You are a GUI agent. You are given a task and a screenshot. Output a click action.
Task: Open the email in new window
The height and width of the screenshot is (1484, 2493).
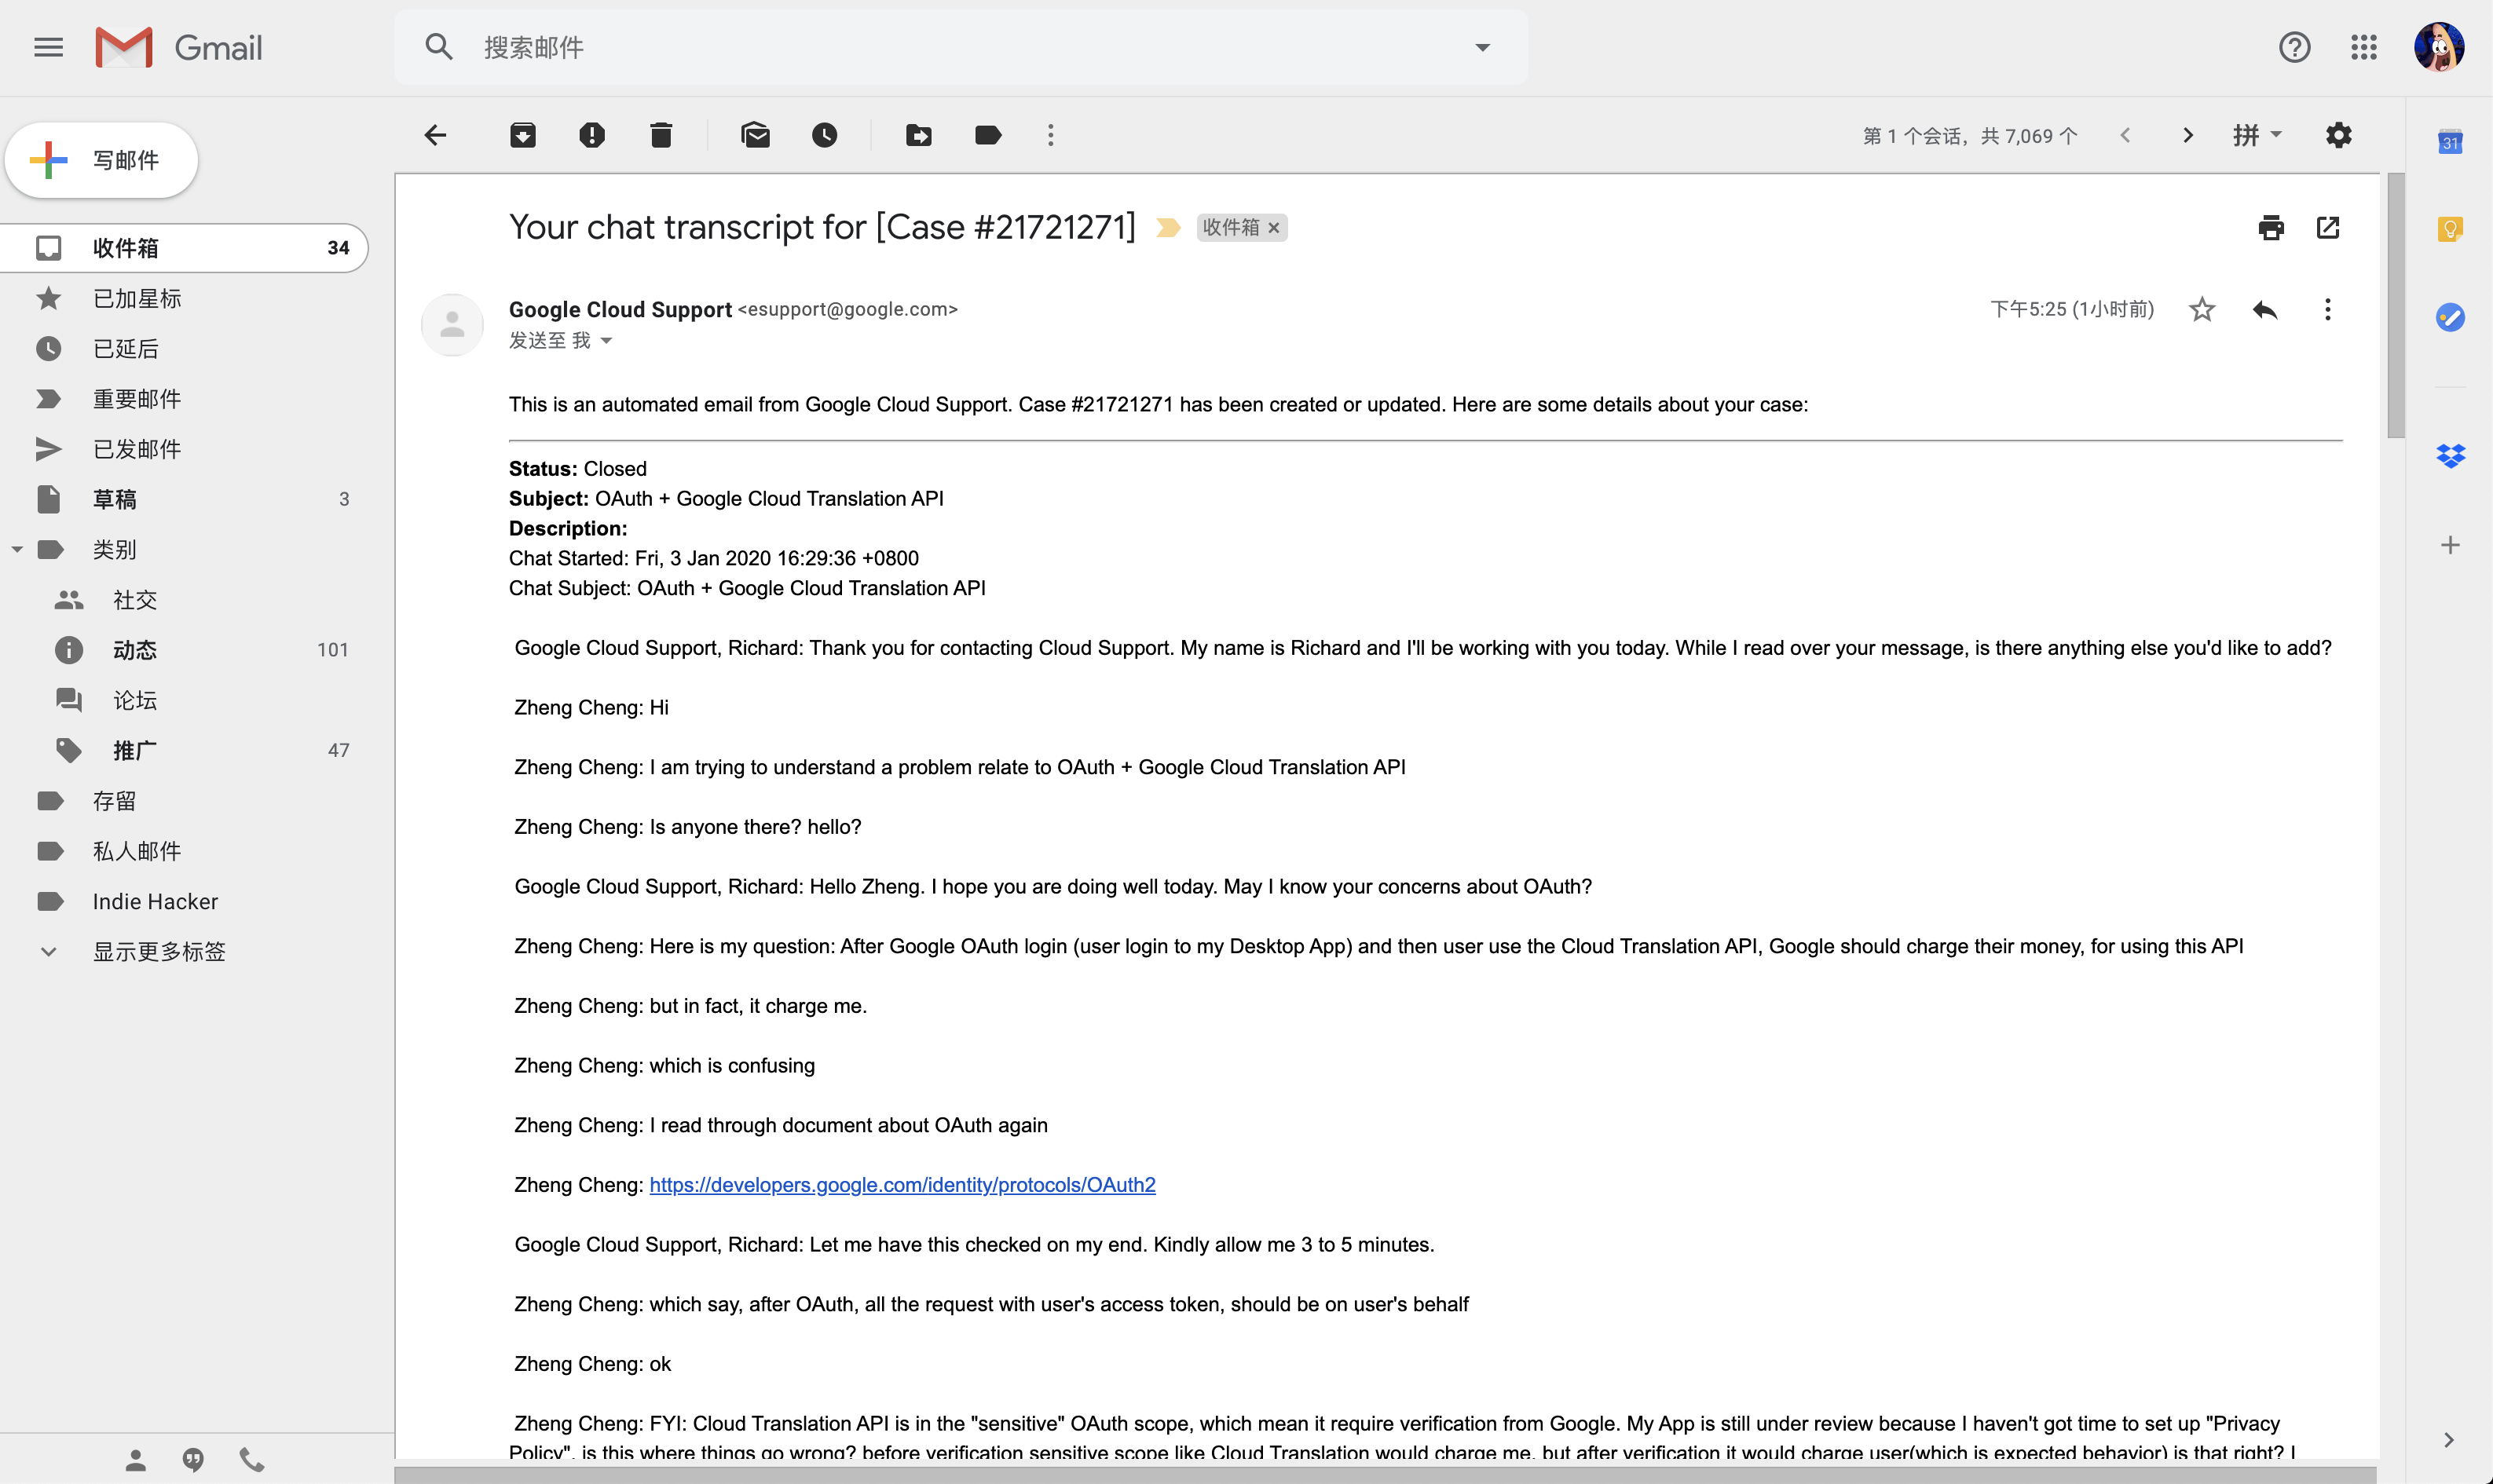click(x=2328, y=228)
